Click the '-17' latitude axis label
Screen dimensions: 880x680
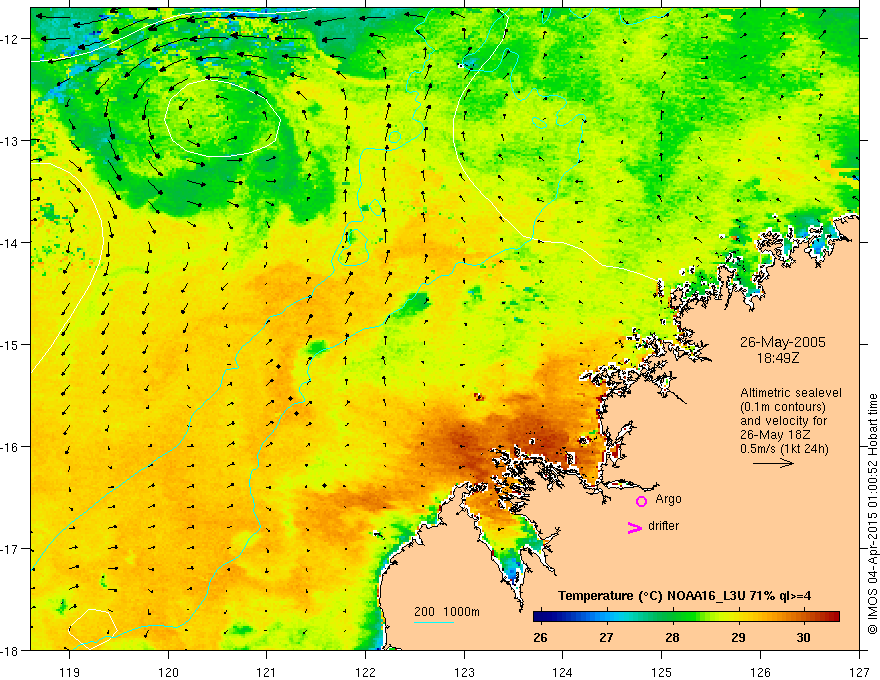pos(11,549)
